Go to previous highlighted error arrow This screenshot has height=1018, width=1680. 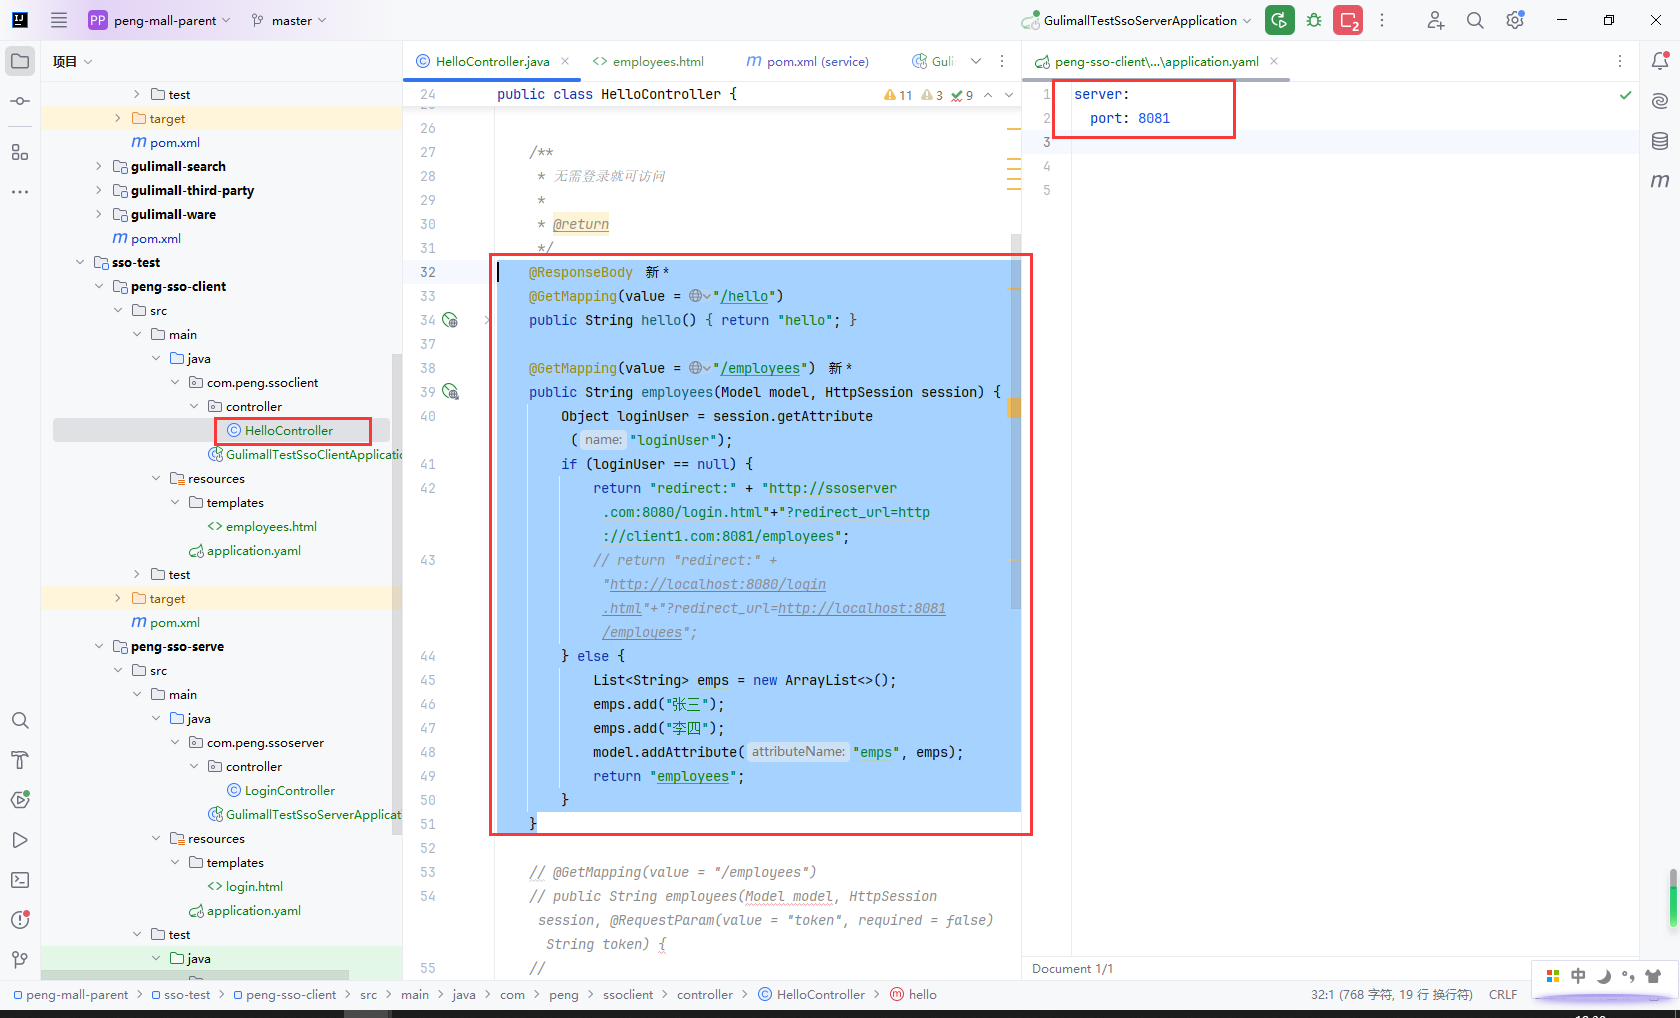[988, 95]
